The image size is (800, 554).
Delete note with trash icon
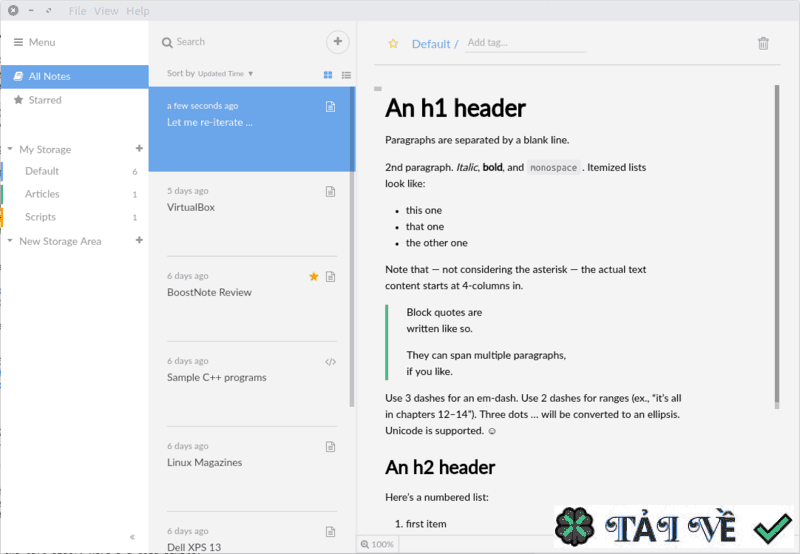click(763, 44)
